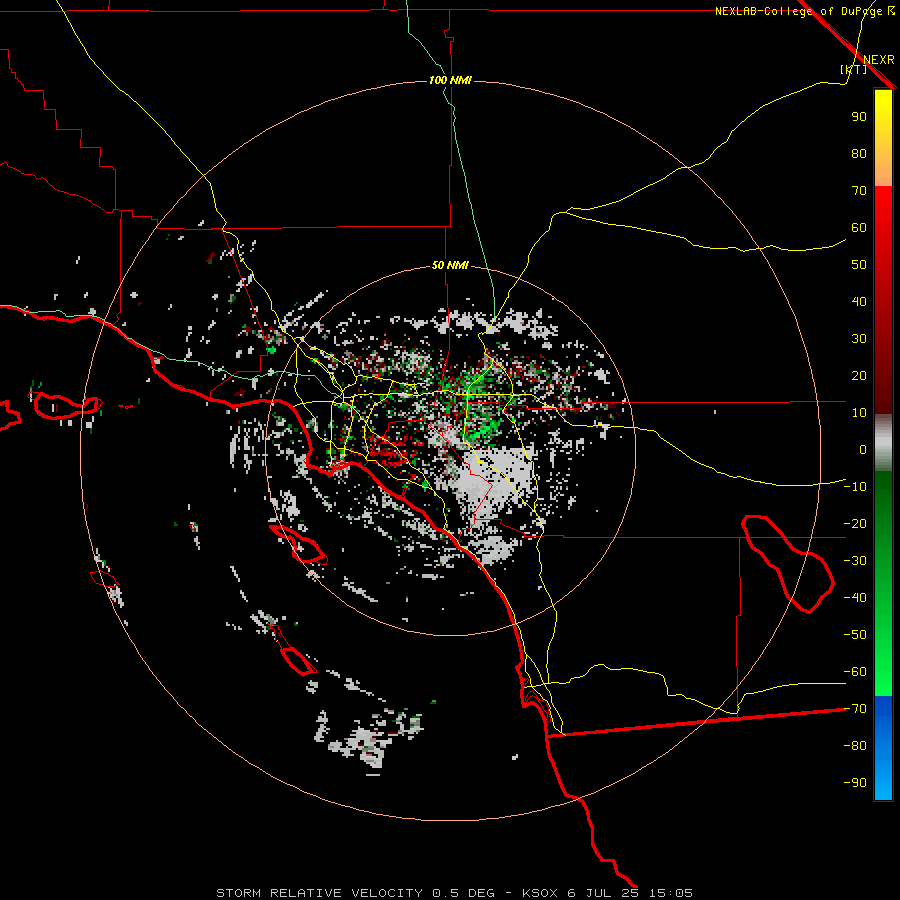
Task: Click the -40 value on velocity scale
Action: [855, 598]
